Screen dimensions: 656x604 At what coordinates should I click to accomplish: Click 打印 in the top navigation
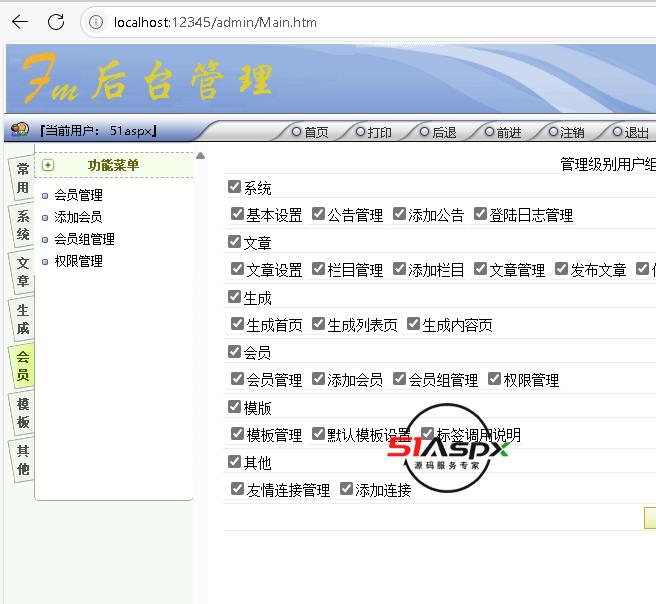[374, 132]
